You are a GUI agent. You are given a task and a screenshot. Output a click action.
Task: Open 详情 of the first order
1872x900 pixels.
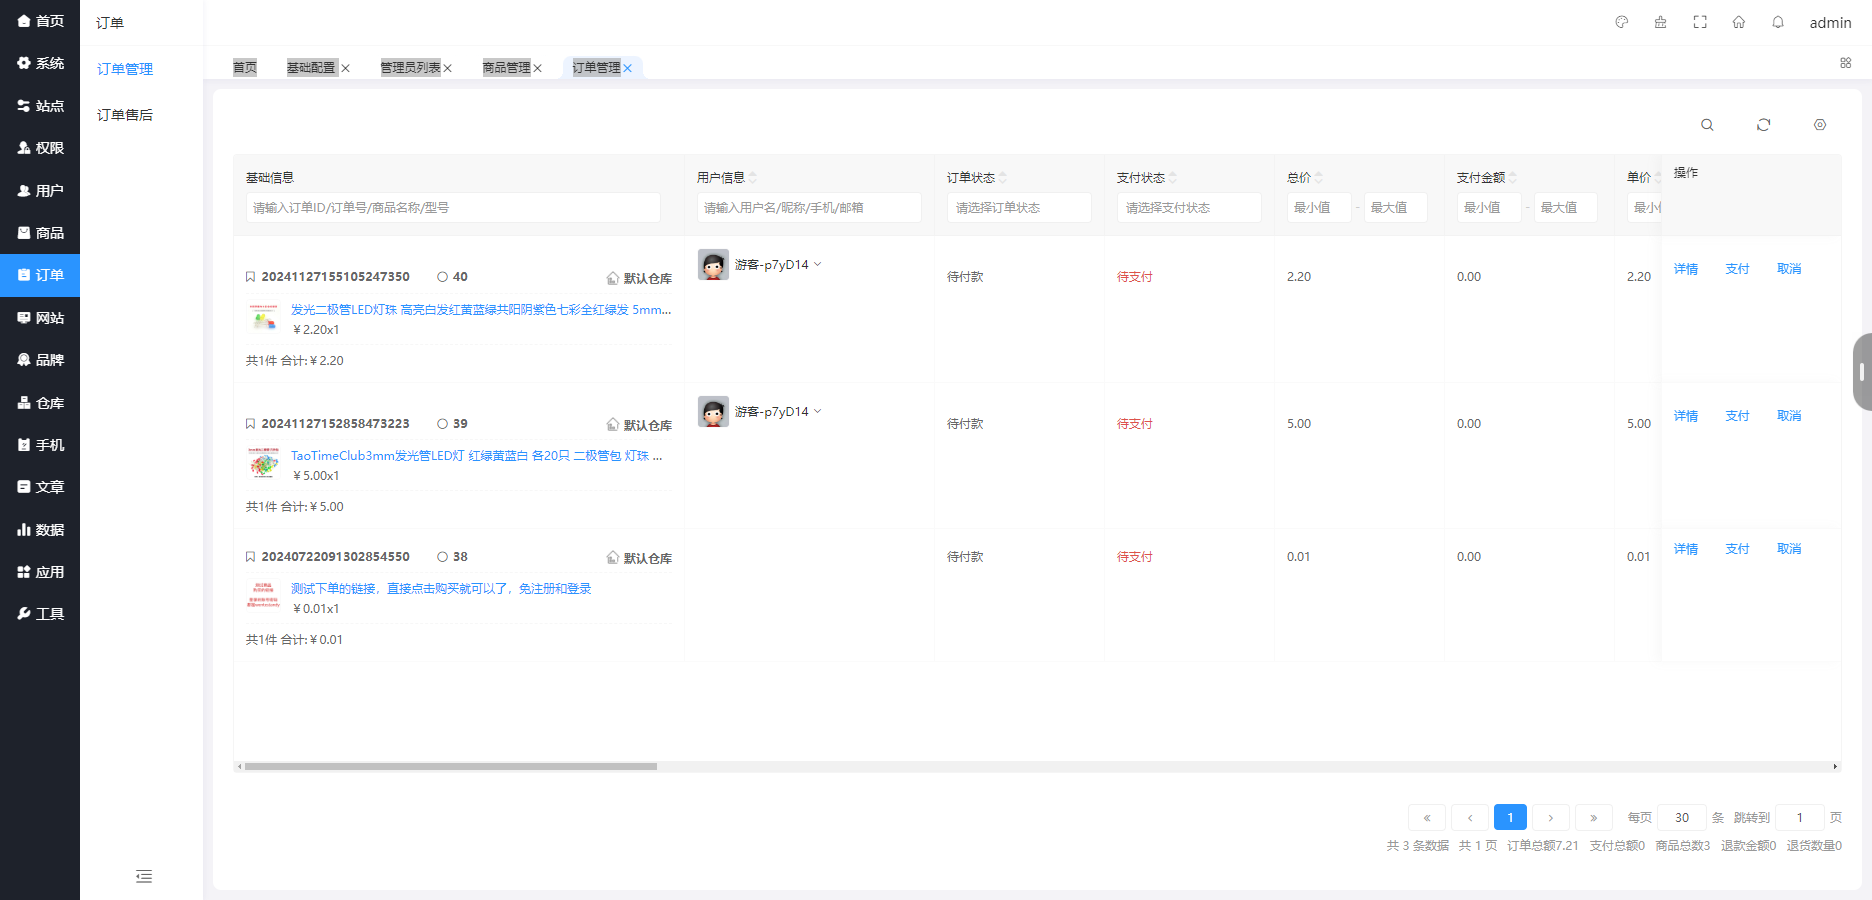coord(1686,268)
